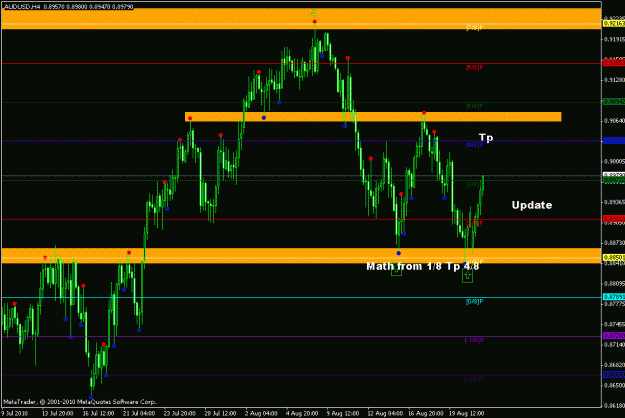Image resolution: width=625 pixels, height=418 pixels.
Task: Select the middle orange zone rectangle
Action: coord(373,116)
